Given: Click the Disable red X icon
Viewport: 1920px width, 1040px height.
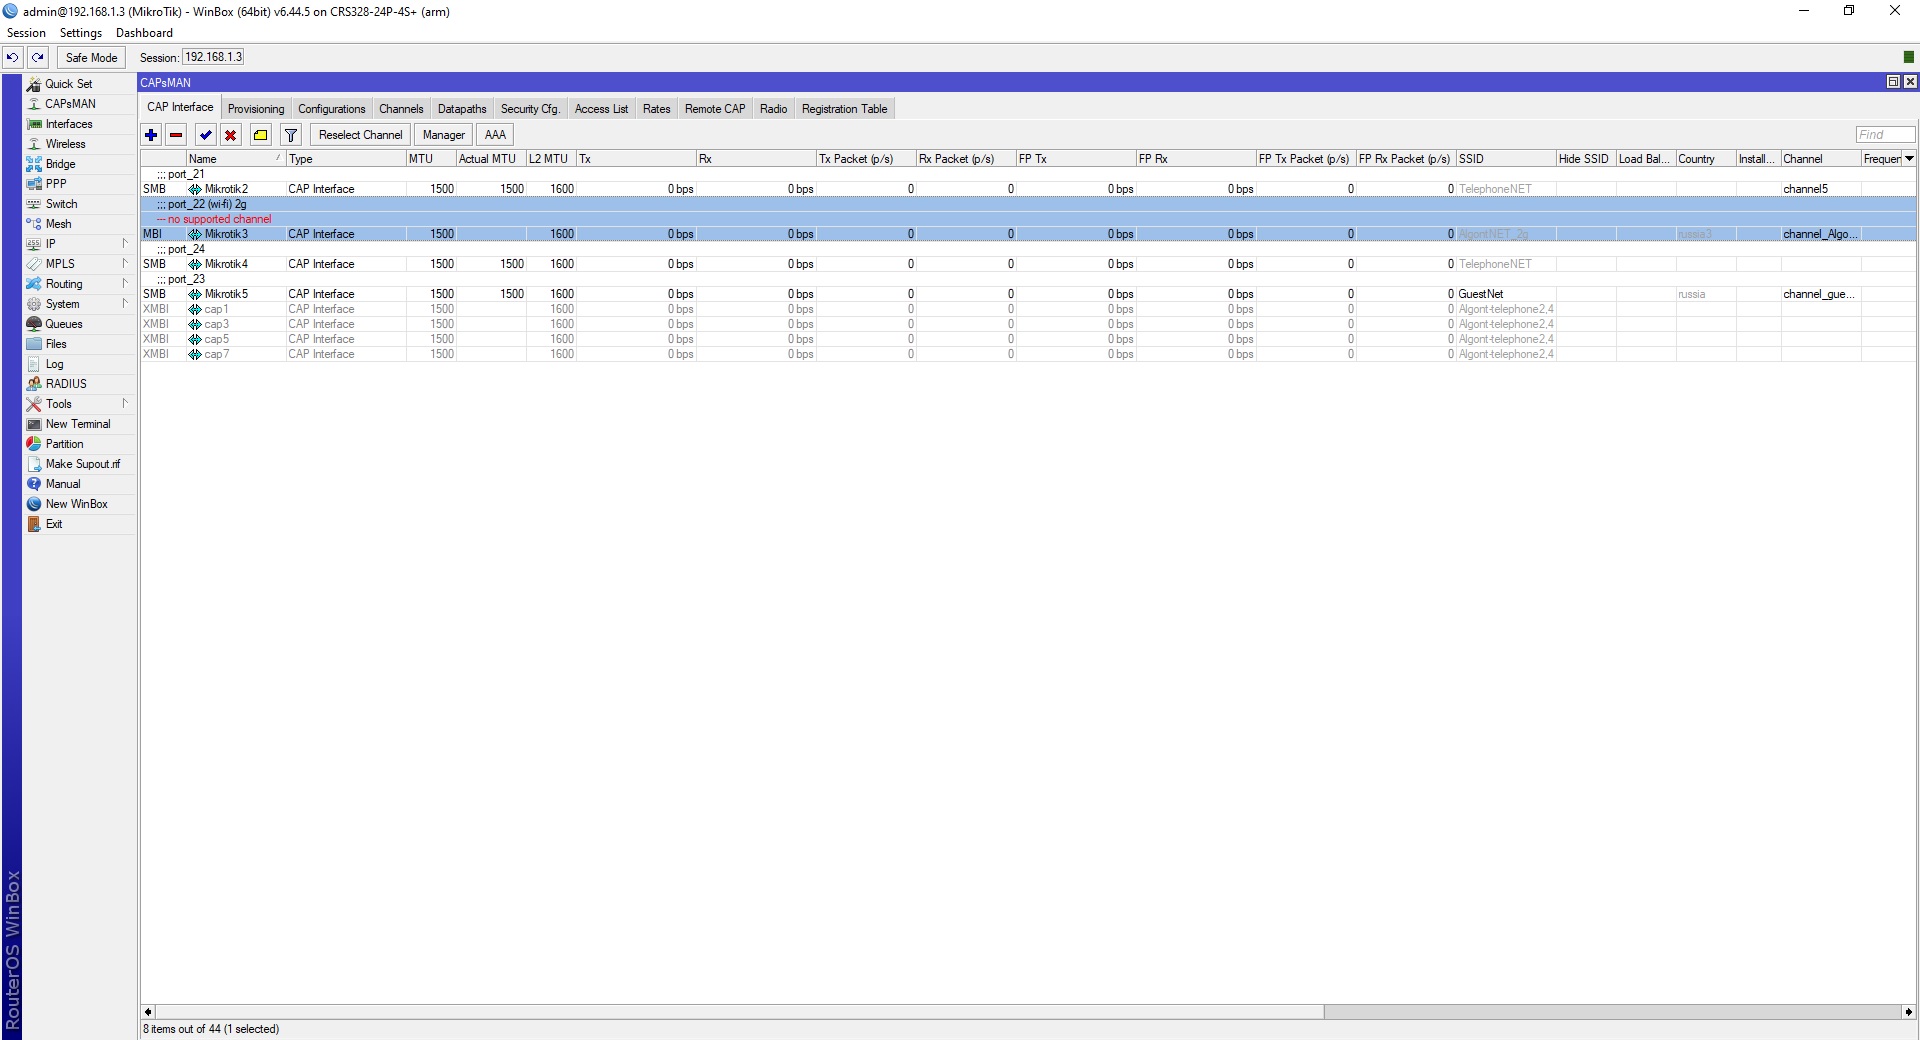Looking at the screenshot, I should (x=230, y=135).
